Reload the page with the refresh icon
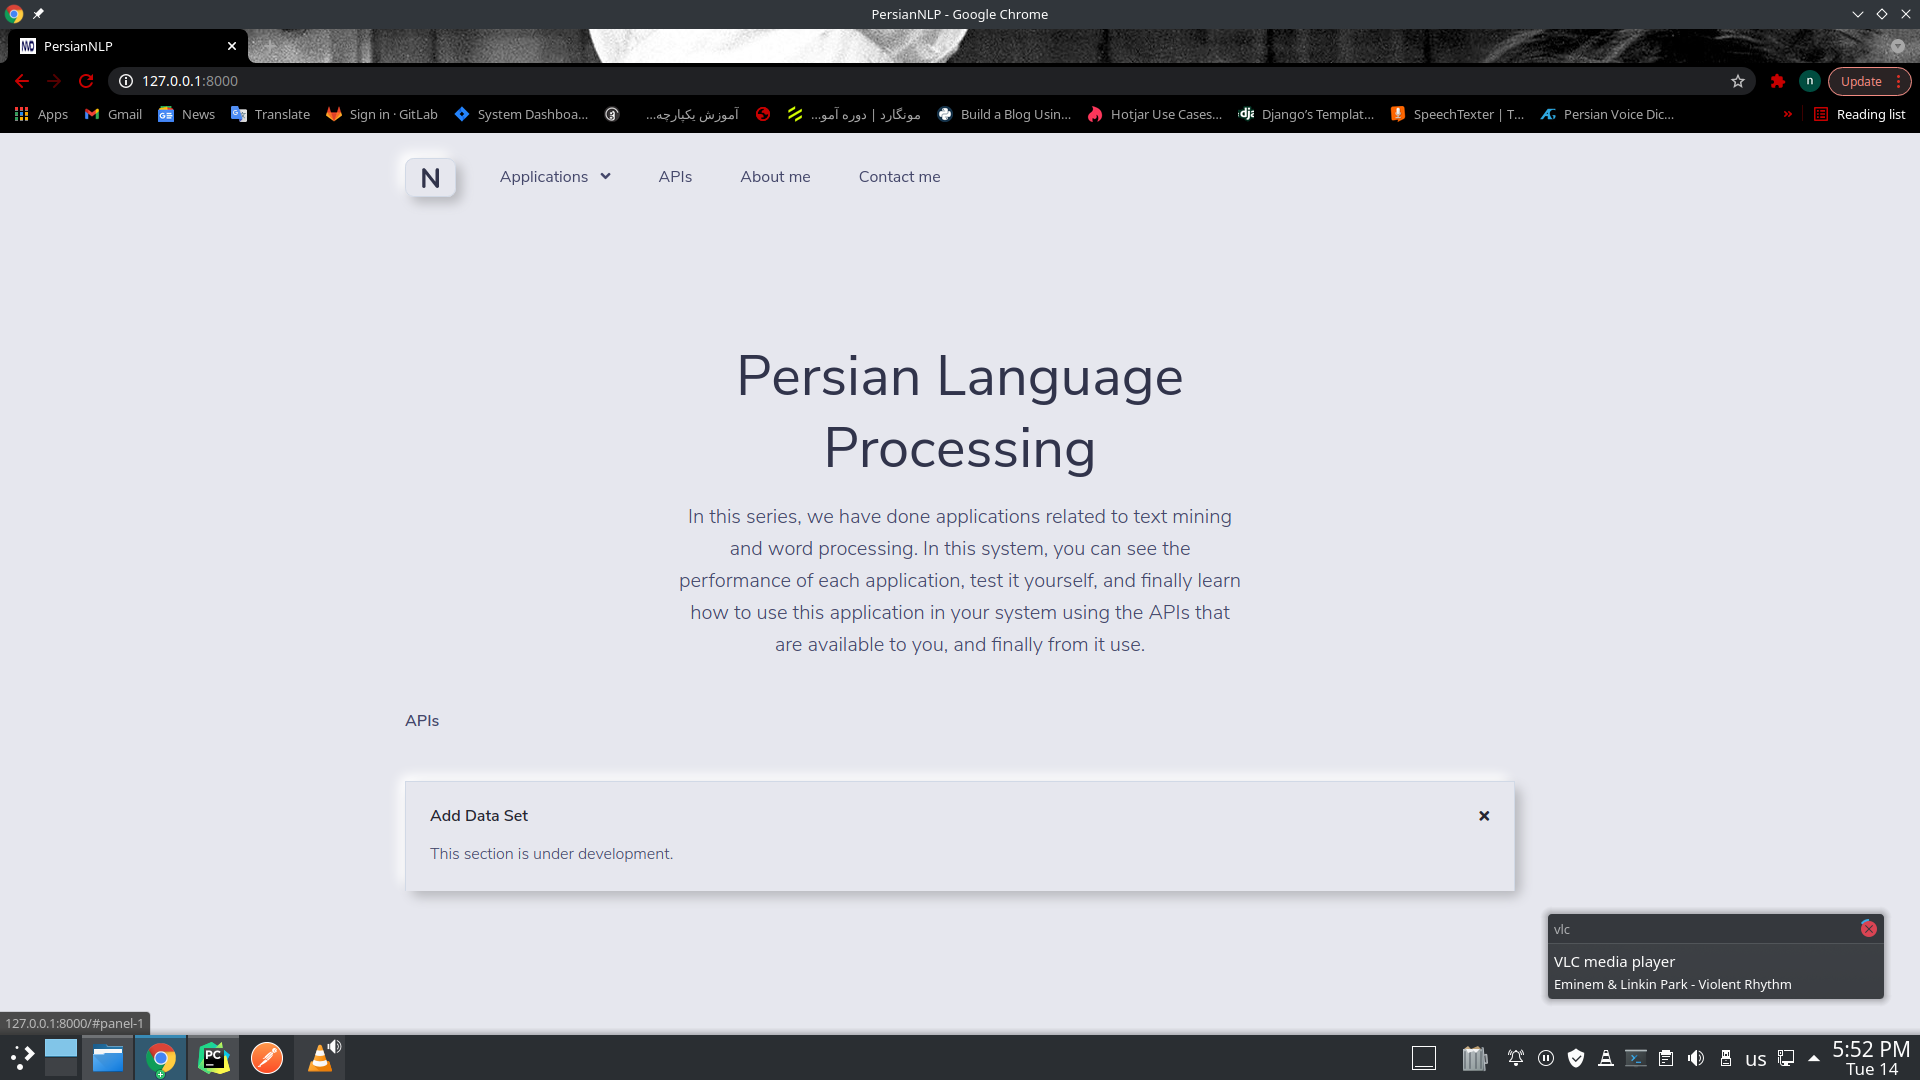The width and height of the screenshot is (1920, 1080). (86, 81)
